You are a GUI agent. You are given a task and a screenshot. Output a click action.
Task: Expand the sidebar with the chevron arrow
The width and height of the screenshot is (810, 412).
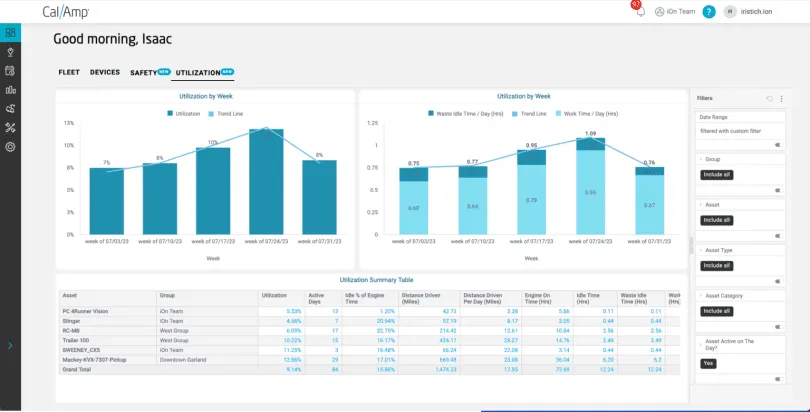coord(10,346)
